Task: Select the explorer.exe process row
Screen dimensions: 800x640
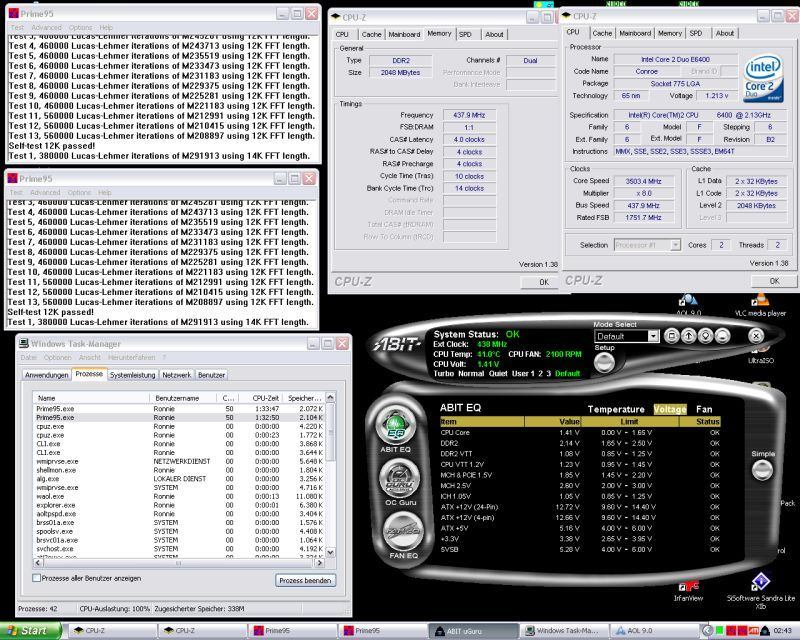Action: tap(179, 505)
